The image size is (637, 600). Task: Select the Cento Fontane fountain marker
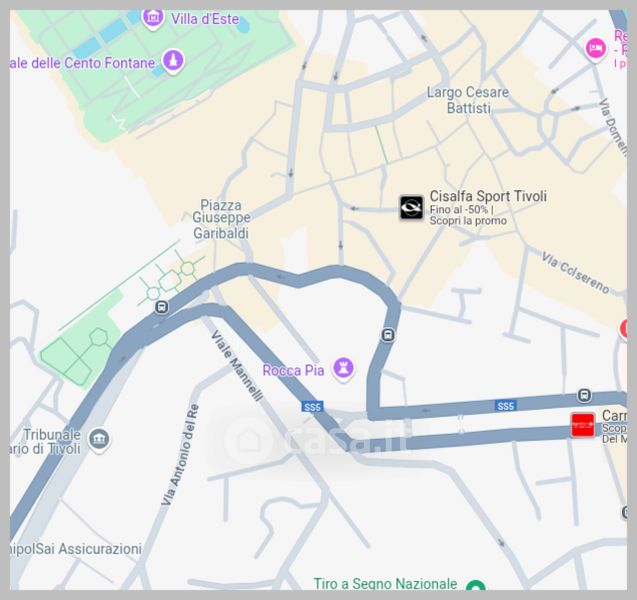(173, 62)
